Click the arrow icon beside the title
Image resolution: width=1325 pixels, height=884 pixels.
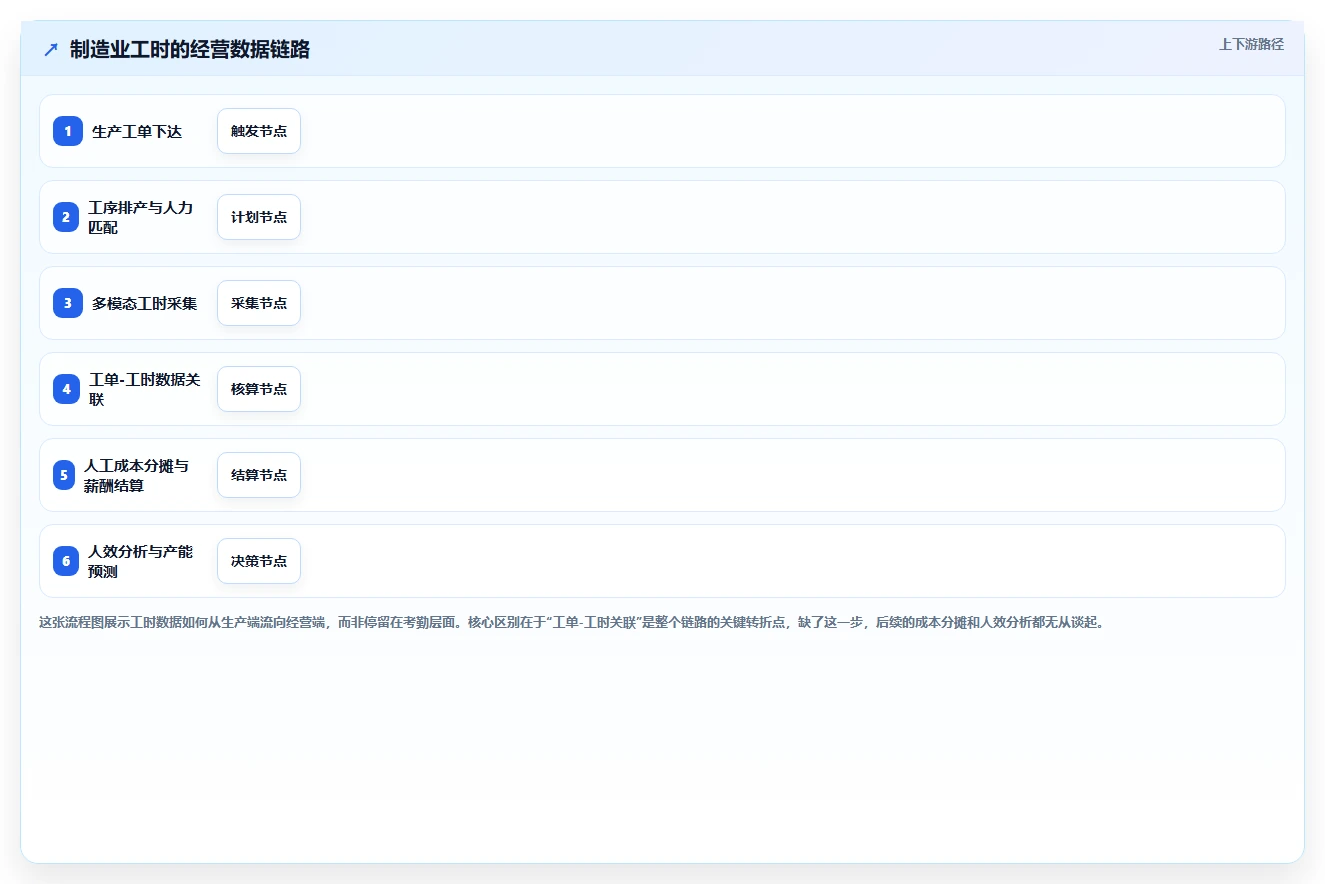(51, 50)
